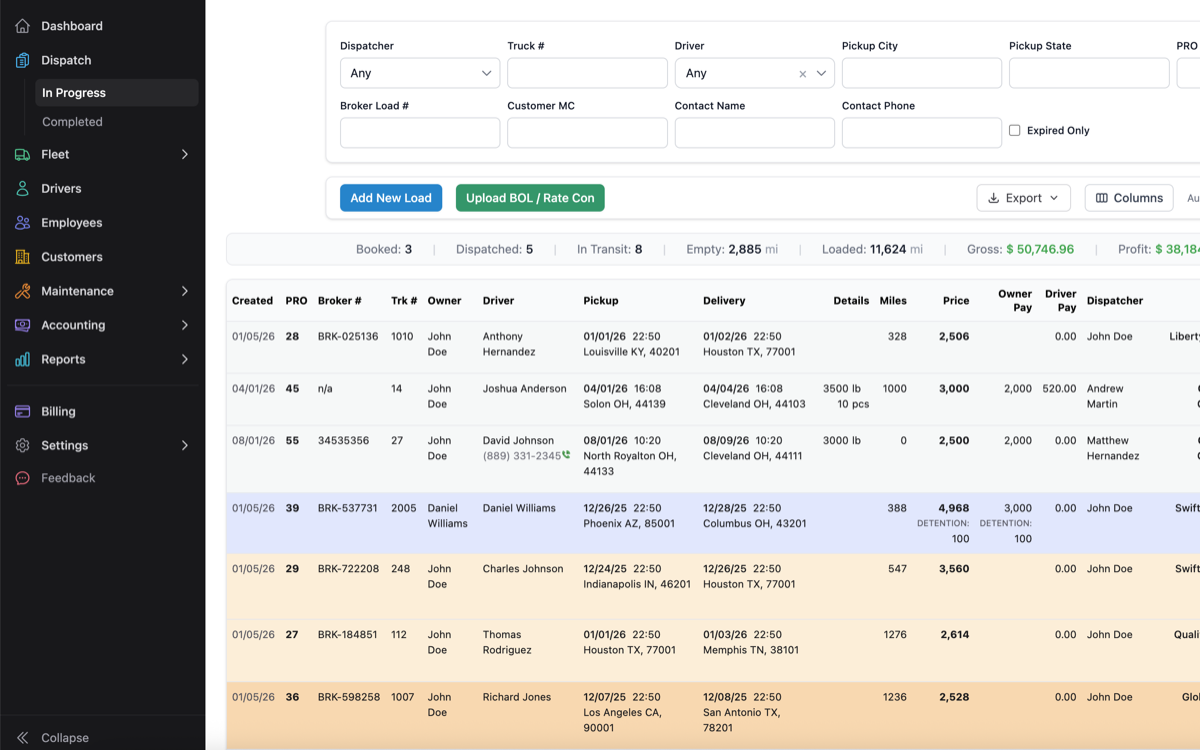Screen dimensions: 1200x750
Task: Click the Feedback chat bubble icon
Action: click(x=22, y=478)
